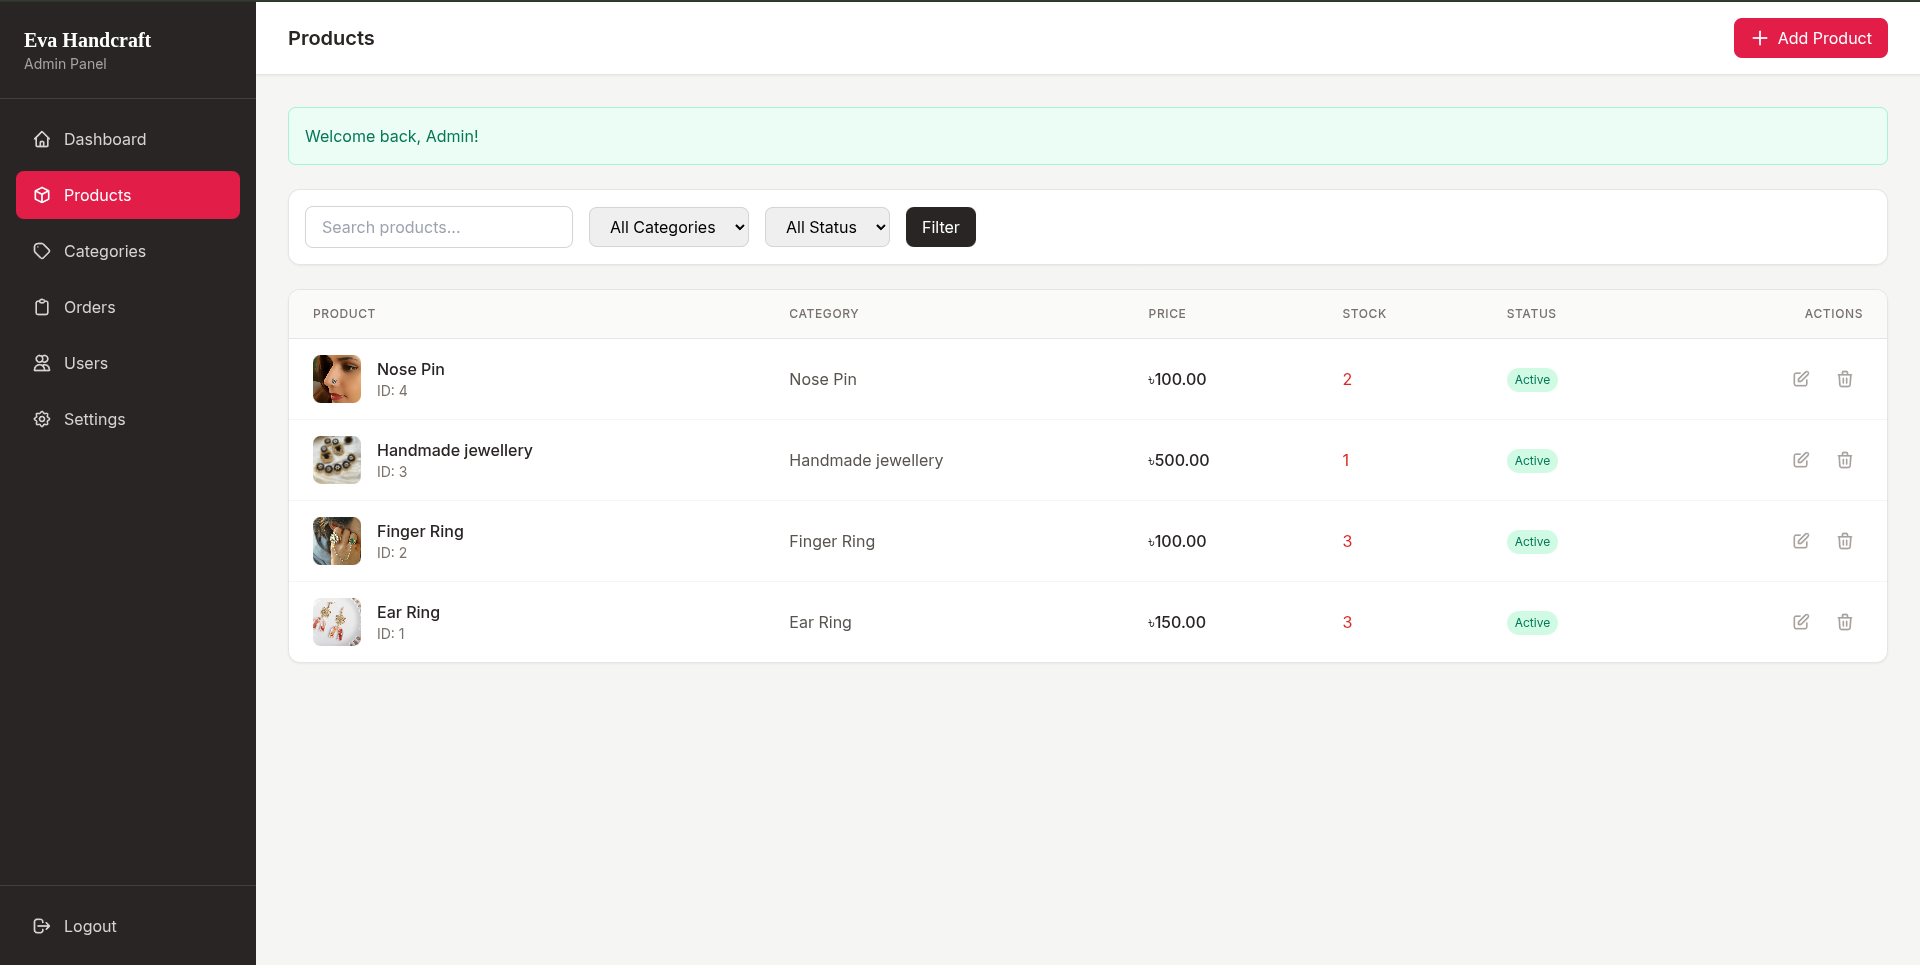1920x965 pixels.
Task: Click the Products box icon in sidebar
Action: coord(42,195)
